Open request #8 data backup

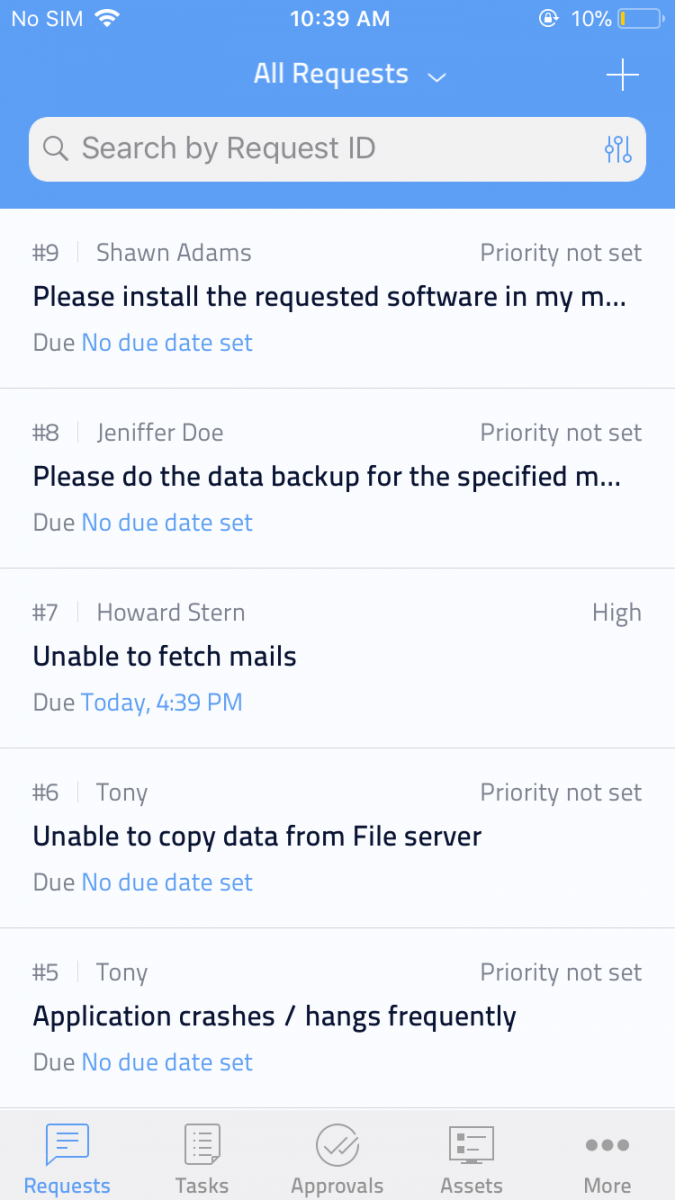[328, 477]
